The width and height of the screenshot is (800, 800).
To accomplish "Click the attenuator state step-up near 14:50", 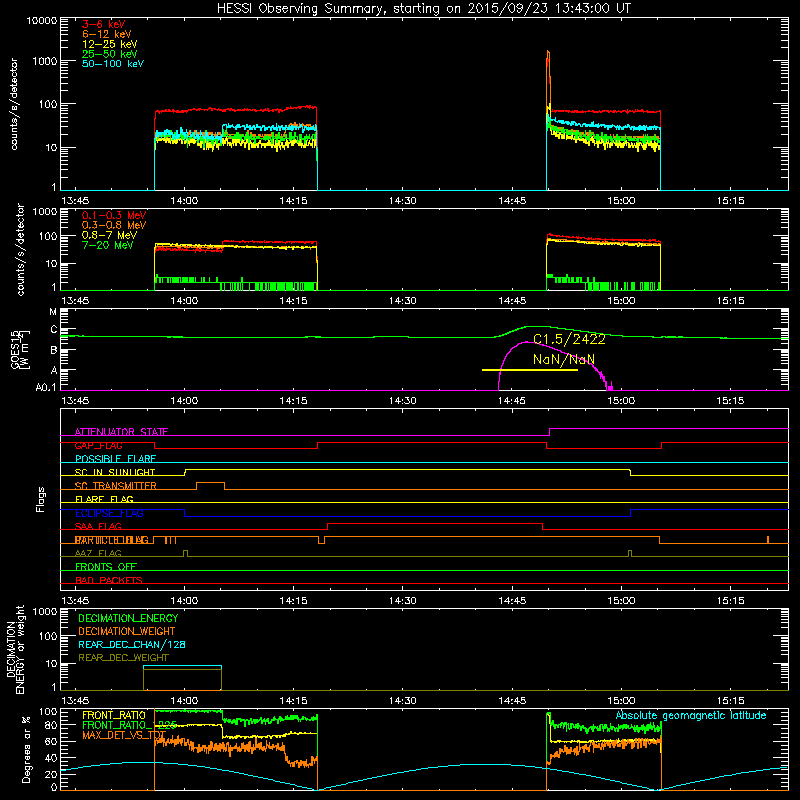I will point(549,432).
